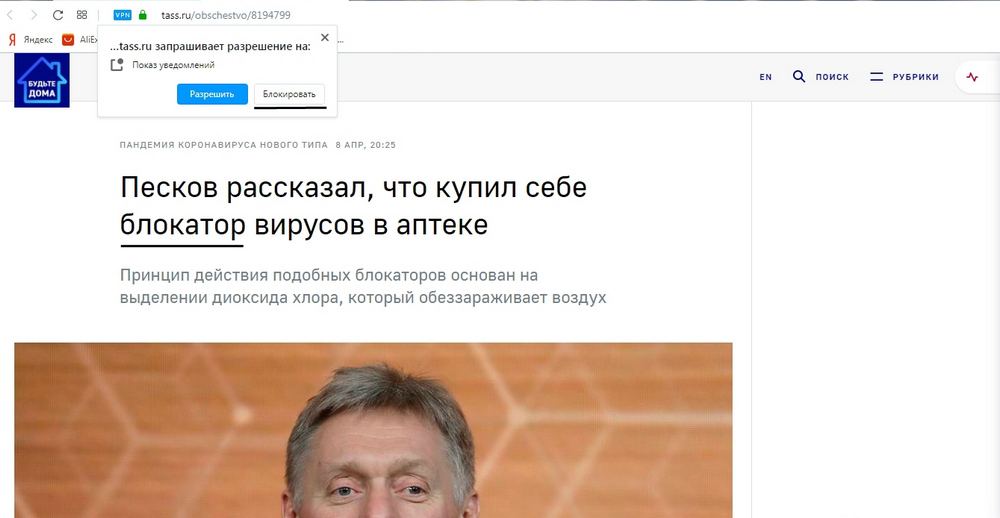Toggle the VPN badge in address bar
1000x518 pixels.
tap(122, 15)
